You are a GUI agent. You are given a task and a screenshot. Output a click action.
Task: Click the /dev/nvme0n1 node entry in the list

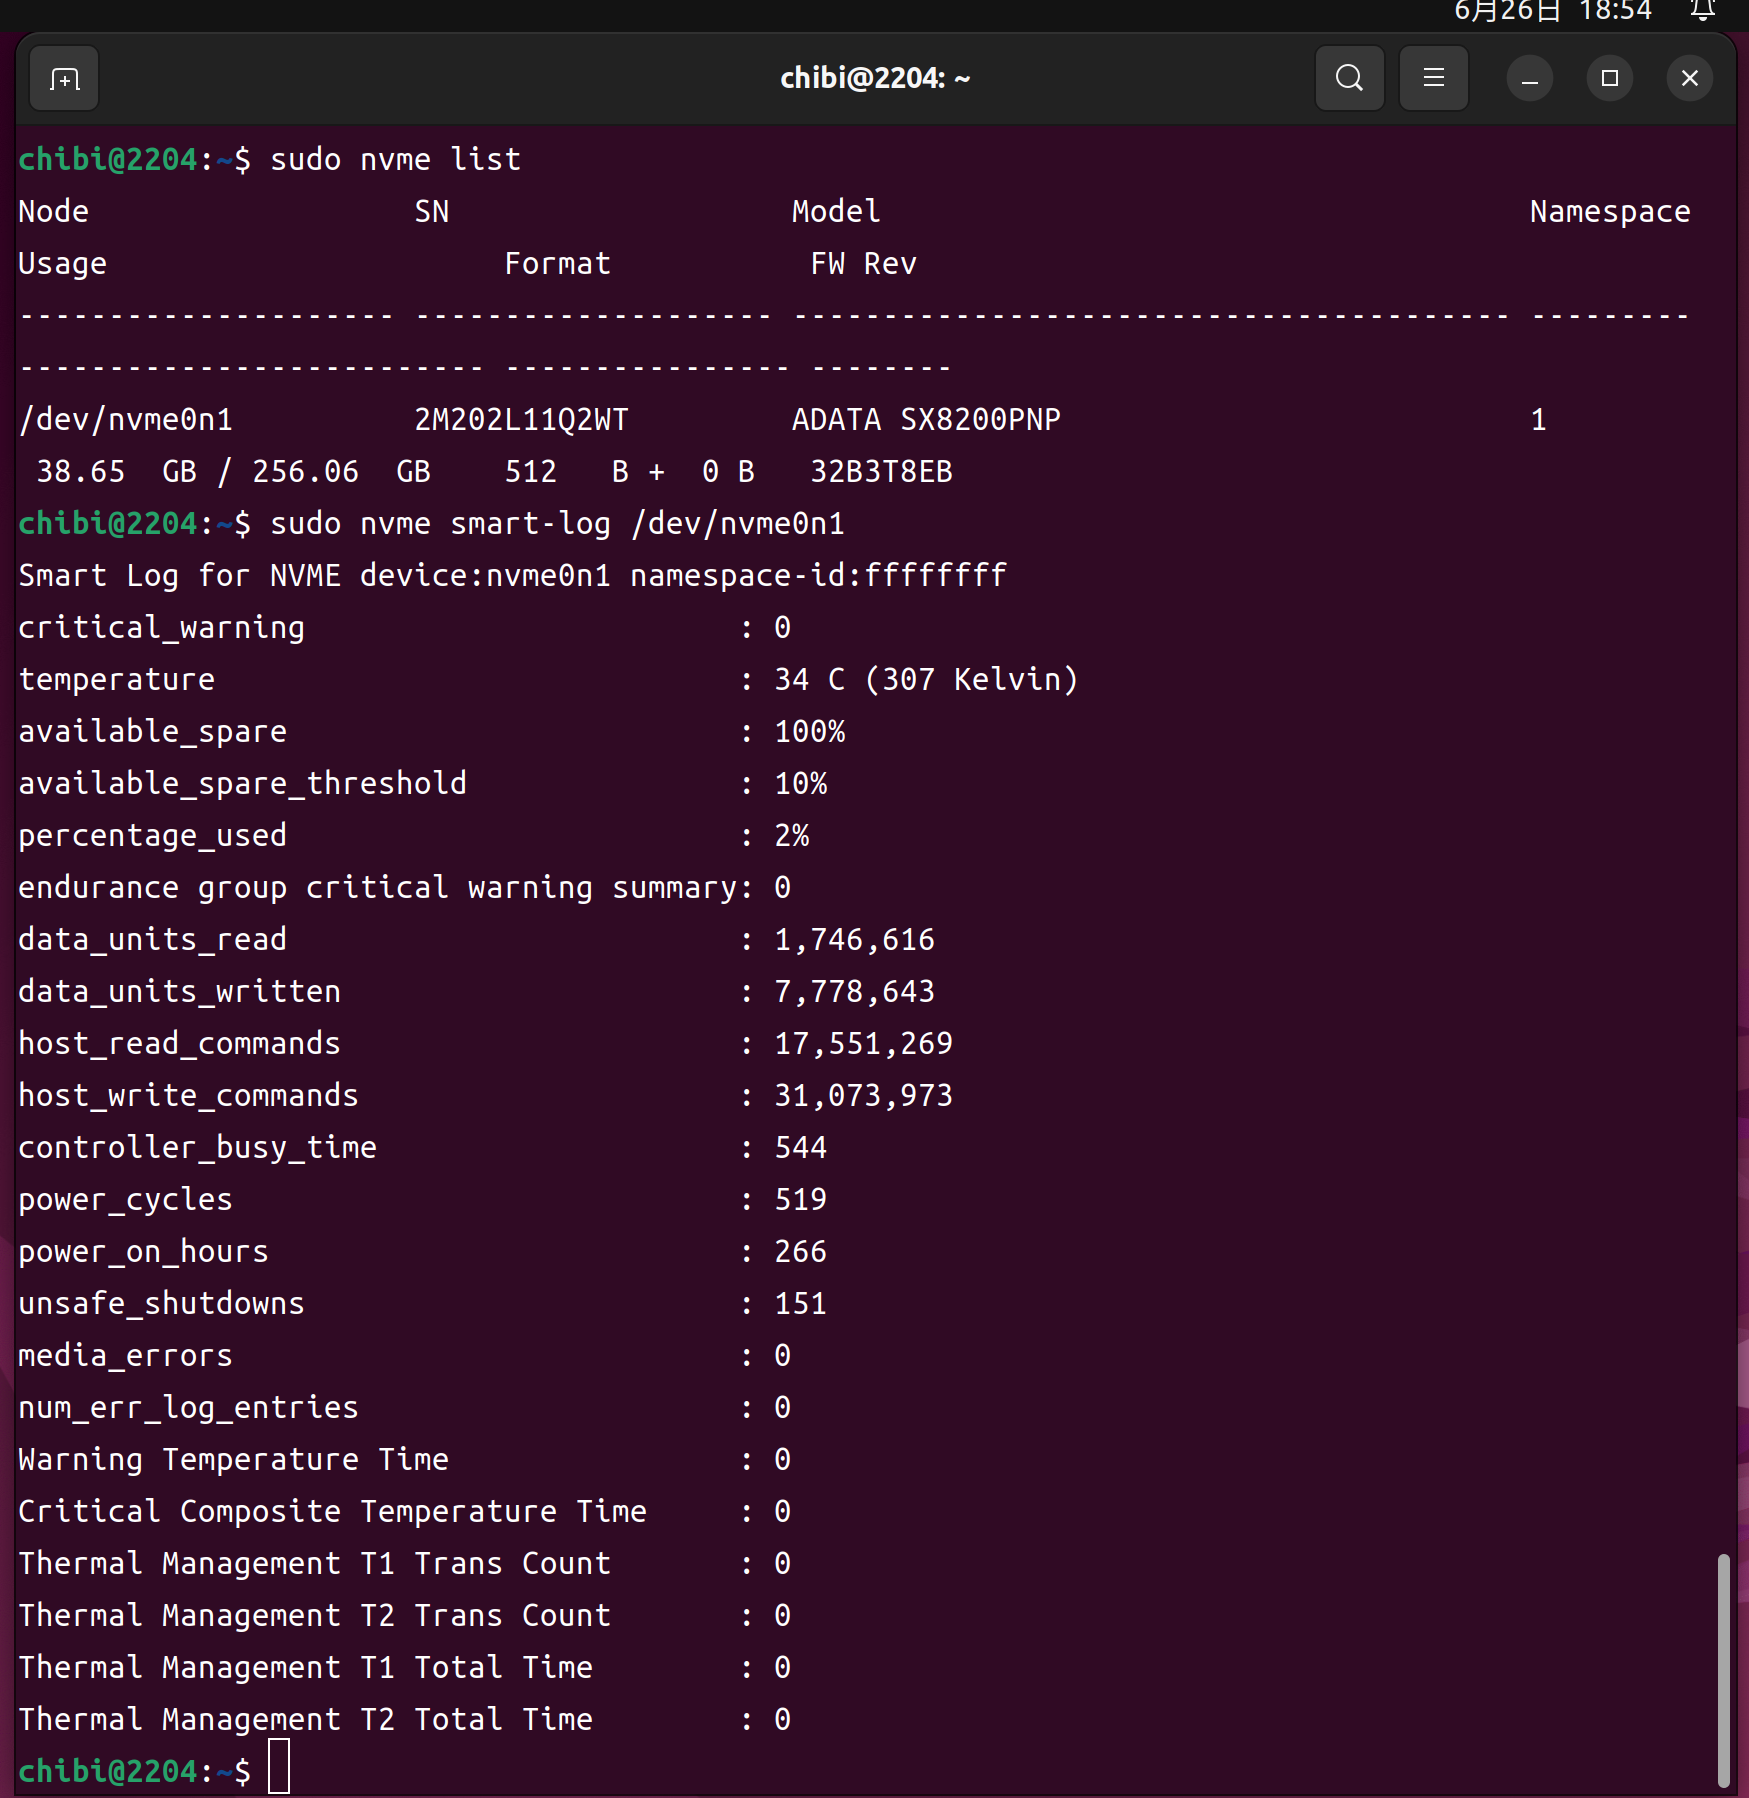(126, 420)
